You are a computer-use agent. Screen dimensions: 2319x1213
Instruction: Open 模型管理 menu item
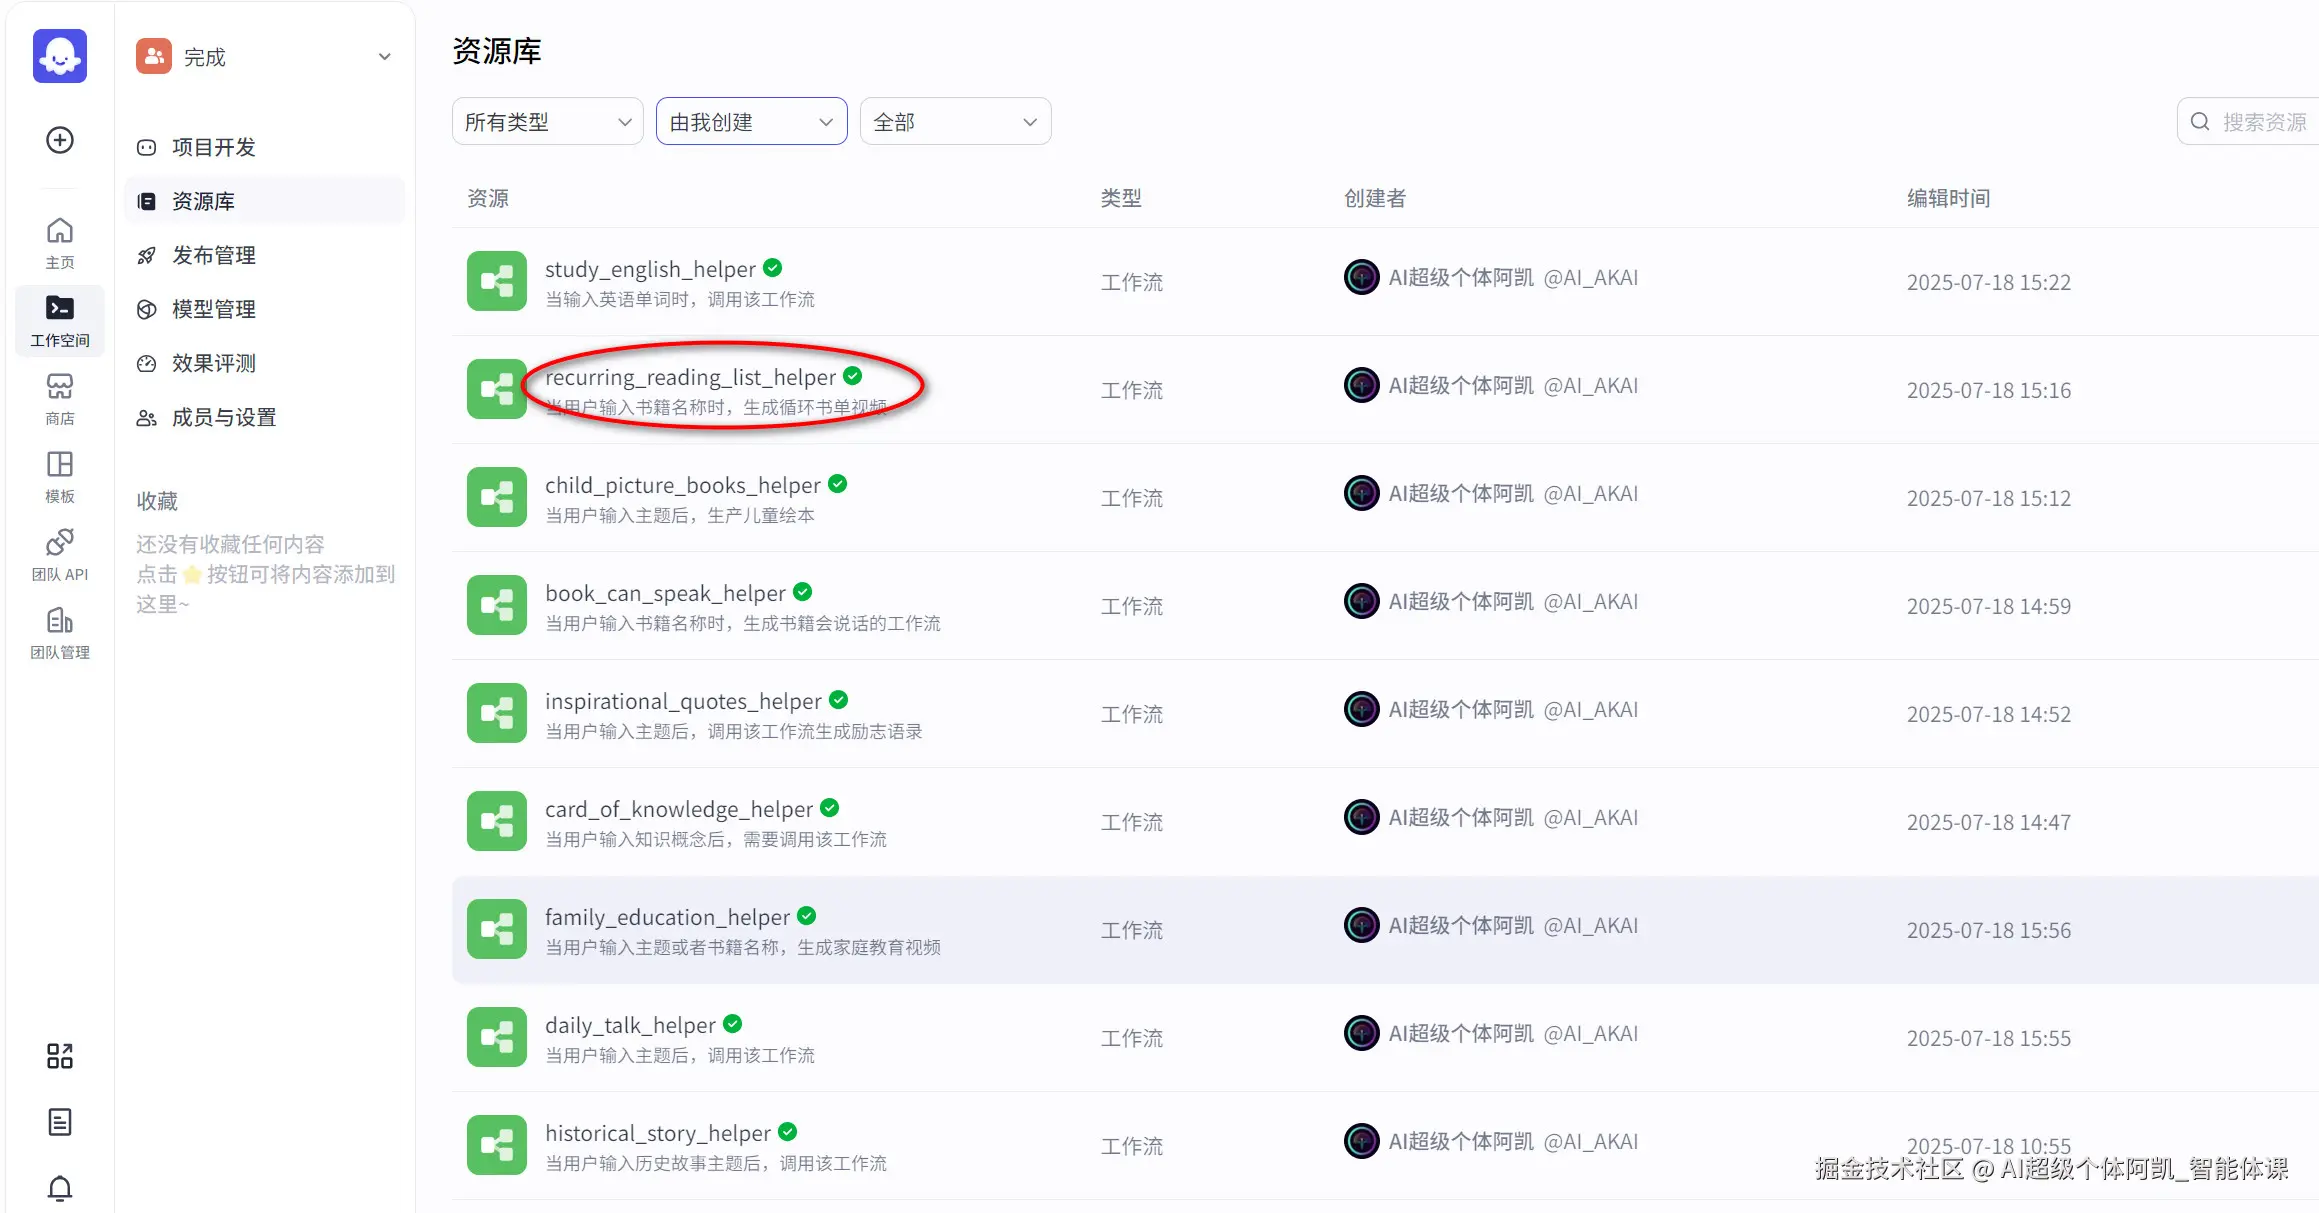pos(213,309)
